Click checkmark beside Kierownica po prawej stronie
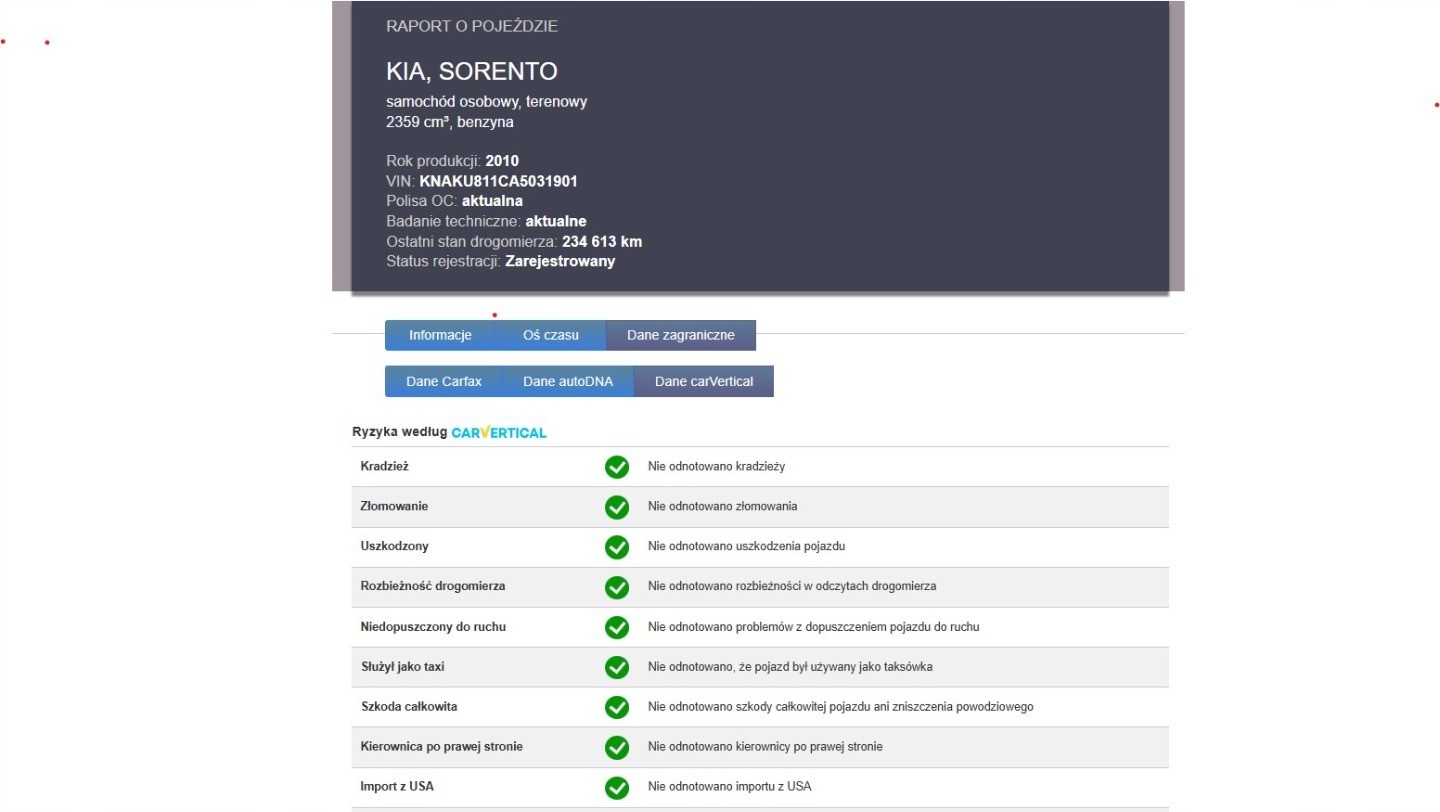 click(x=617, y=747)
